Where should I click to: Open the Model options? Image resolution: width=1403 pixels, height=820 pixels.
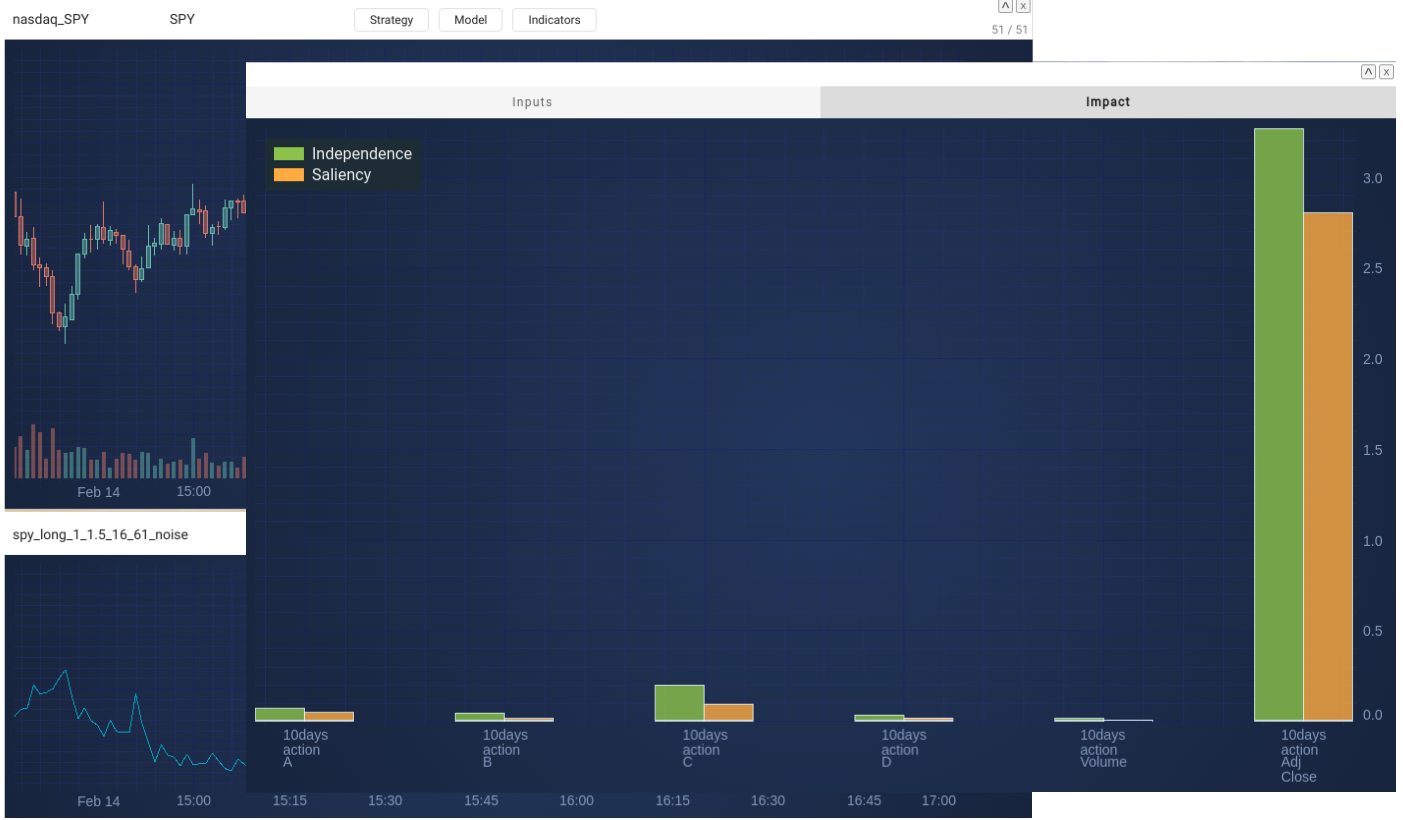pyautogui.click(x=470, y=20)
